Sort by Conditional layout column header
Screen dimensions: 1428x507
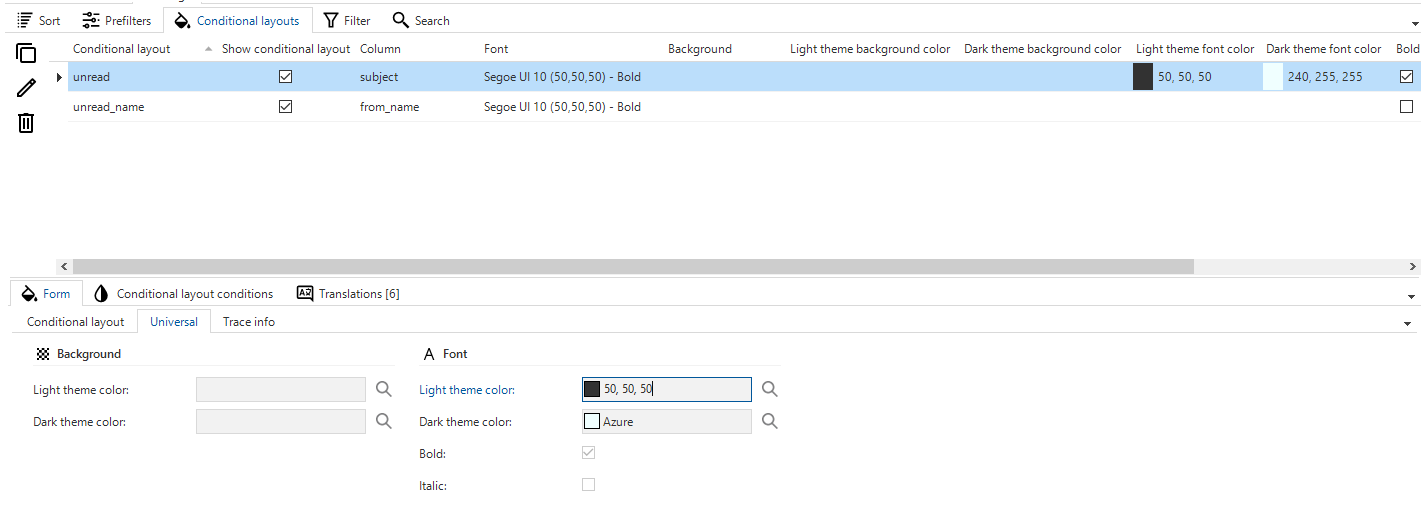point(122,49)
